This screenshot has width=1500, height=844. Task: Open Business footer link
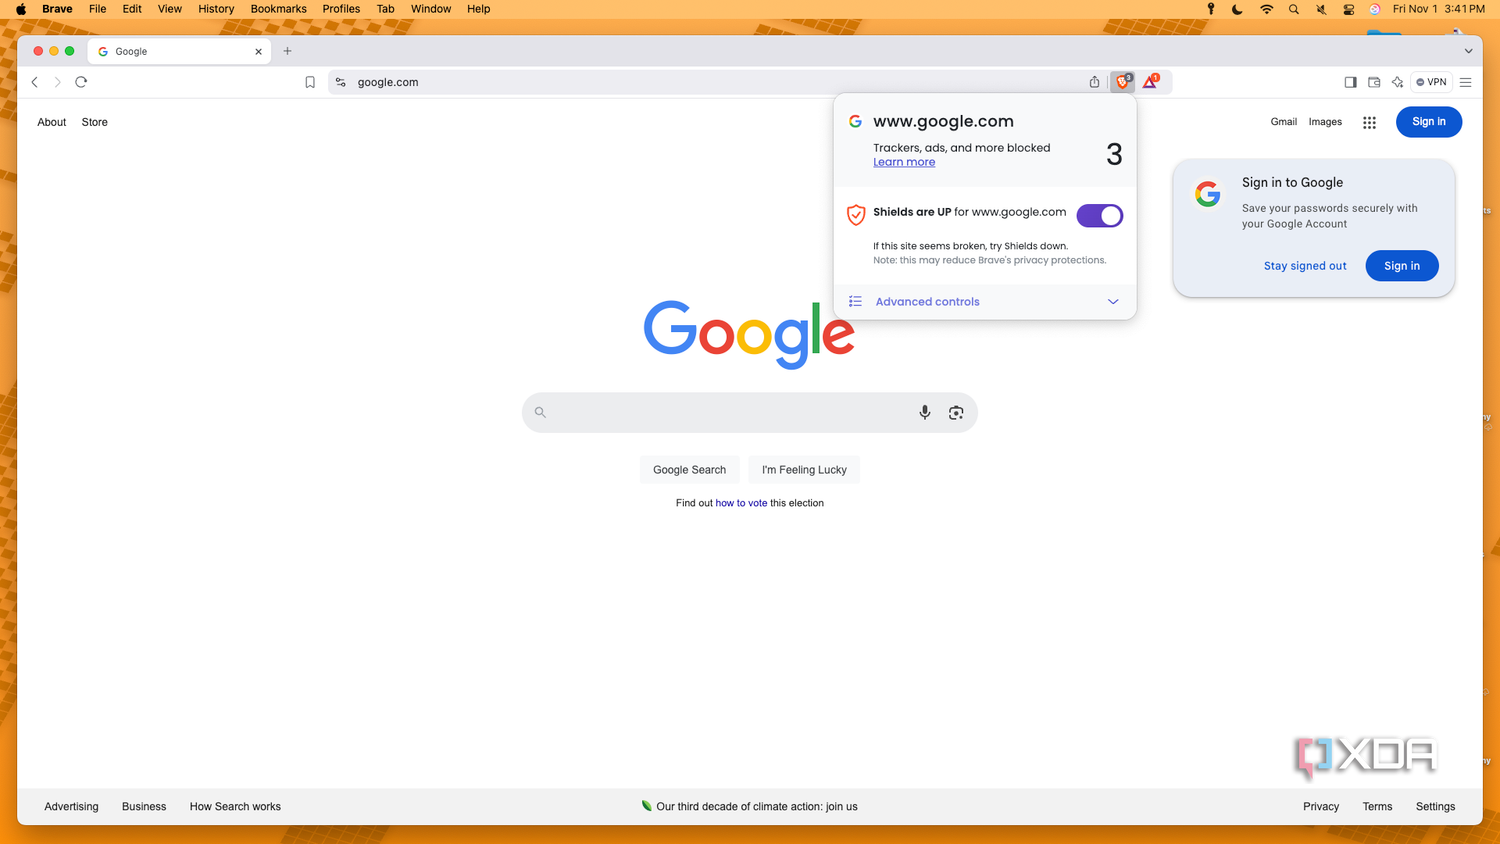(x=144, y=806)
